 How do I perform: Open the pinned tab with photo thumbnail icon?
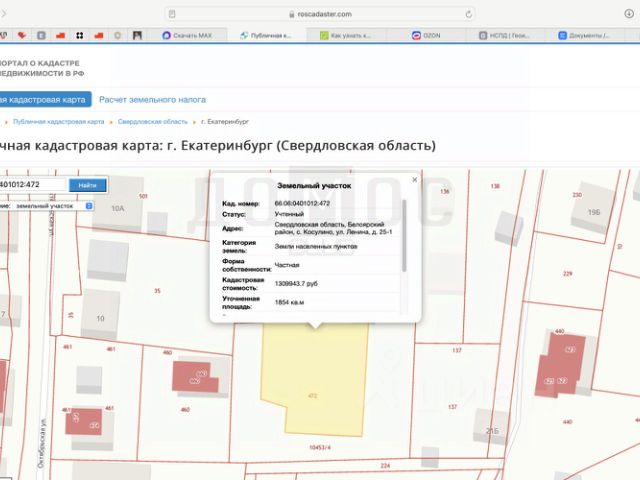coord(137,36)
